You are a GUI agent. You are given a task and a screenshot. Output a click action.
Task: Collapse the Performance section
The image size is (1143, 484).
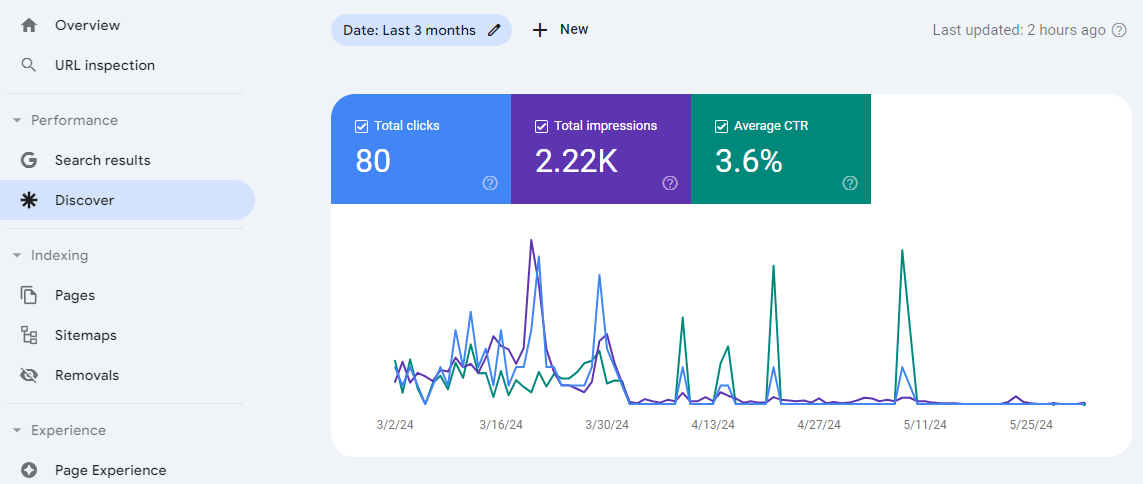tap(17, 120)
